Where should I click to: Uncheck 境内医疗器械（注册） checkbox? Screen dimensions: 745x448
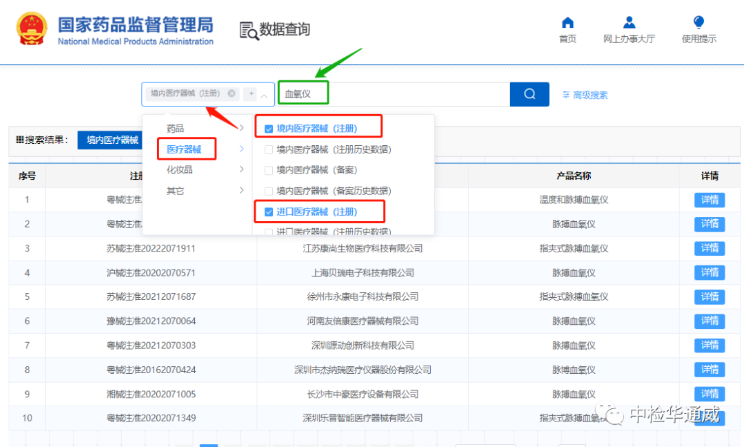[268, 128]
